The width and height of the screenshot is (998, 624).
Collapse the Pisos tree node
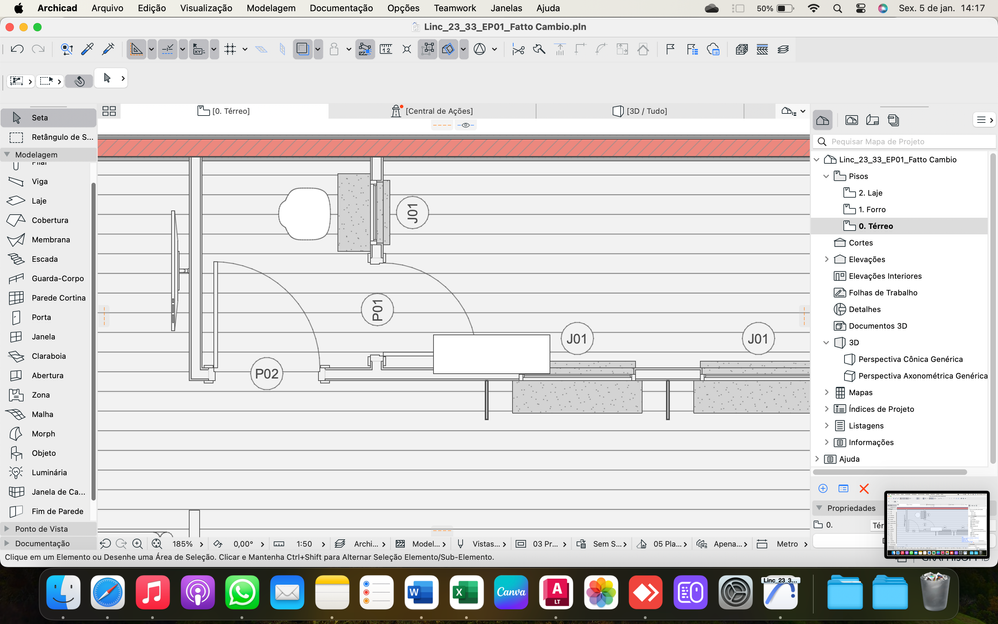pyautogui.click(x=826, y=176)
